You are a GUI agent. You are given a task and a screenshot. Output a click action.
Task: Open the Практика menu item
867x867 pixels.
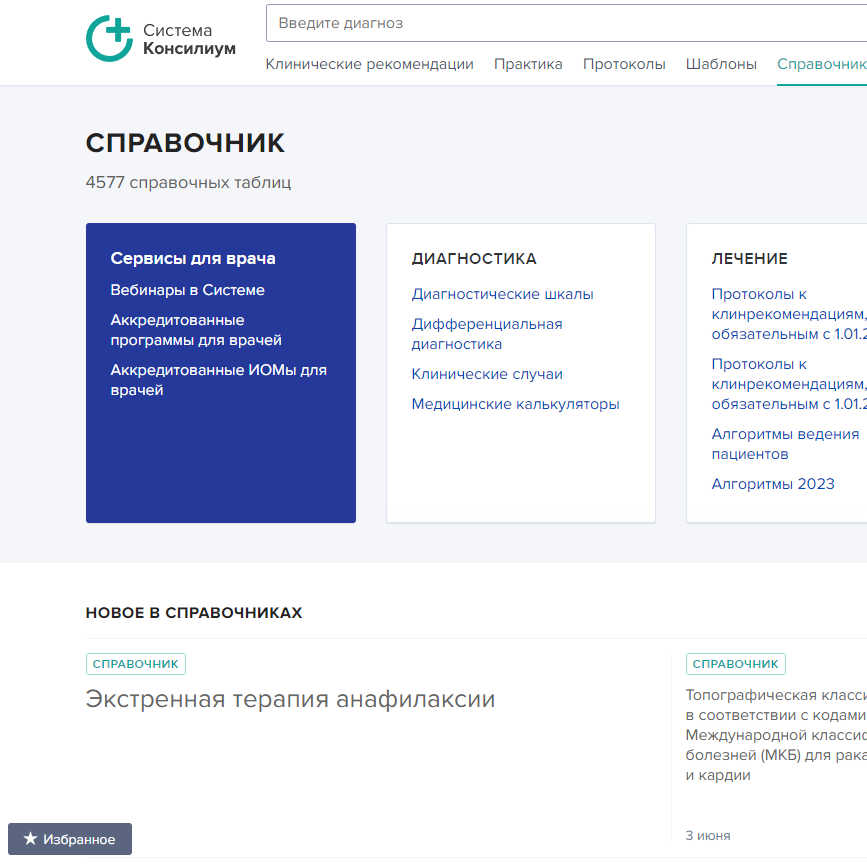(528, 64)
